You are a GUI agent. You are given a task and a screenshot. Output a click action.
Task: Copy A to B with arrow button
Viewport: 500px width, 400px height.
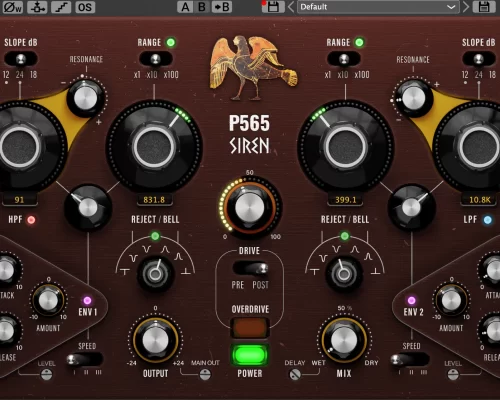pos(222,7)
